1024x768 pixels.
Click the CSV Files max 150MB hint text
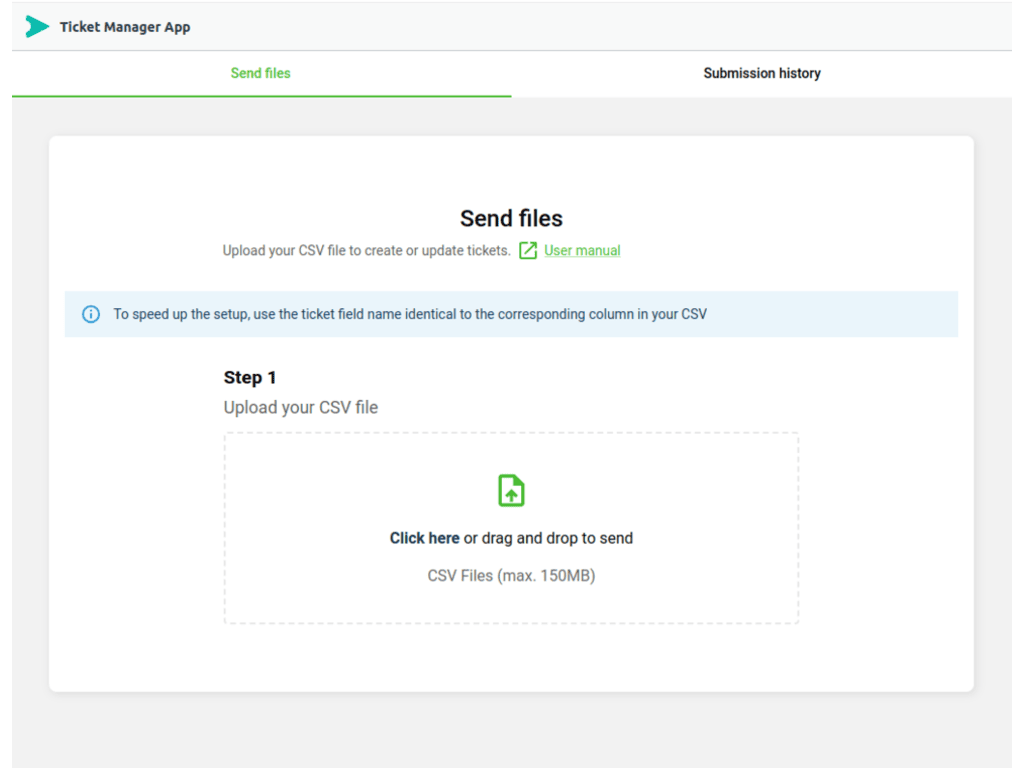point(511,575)
